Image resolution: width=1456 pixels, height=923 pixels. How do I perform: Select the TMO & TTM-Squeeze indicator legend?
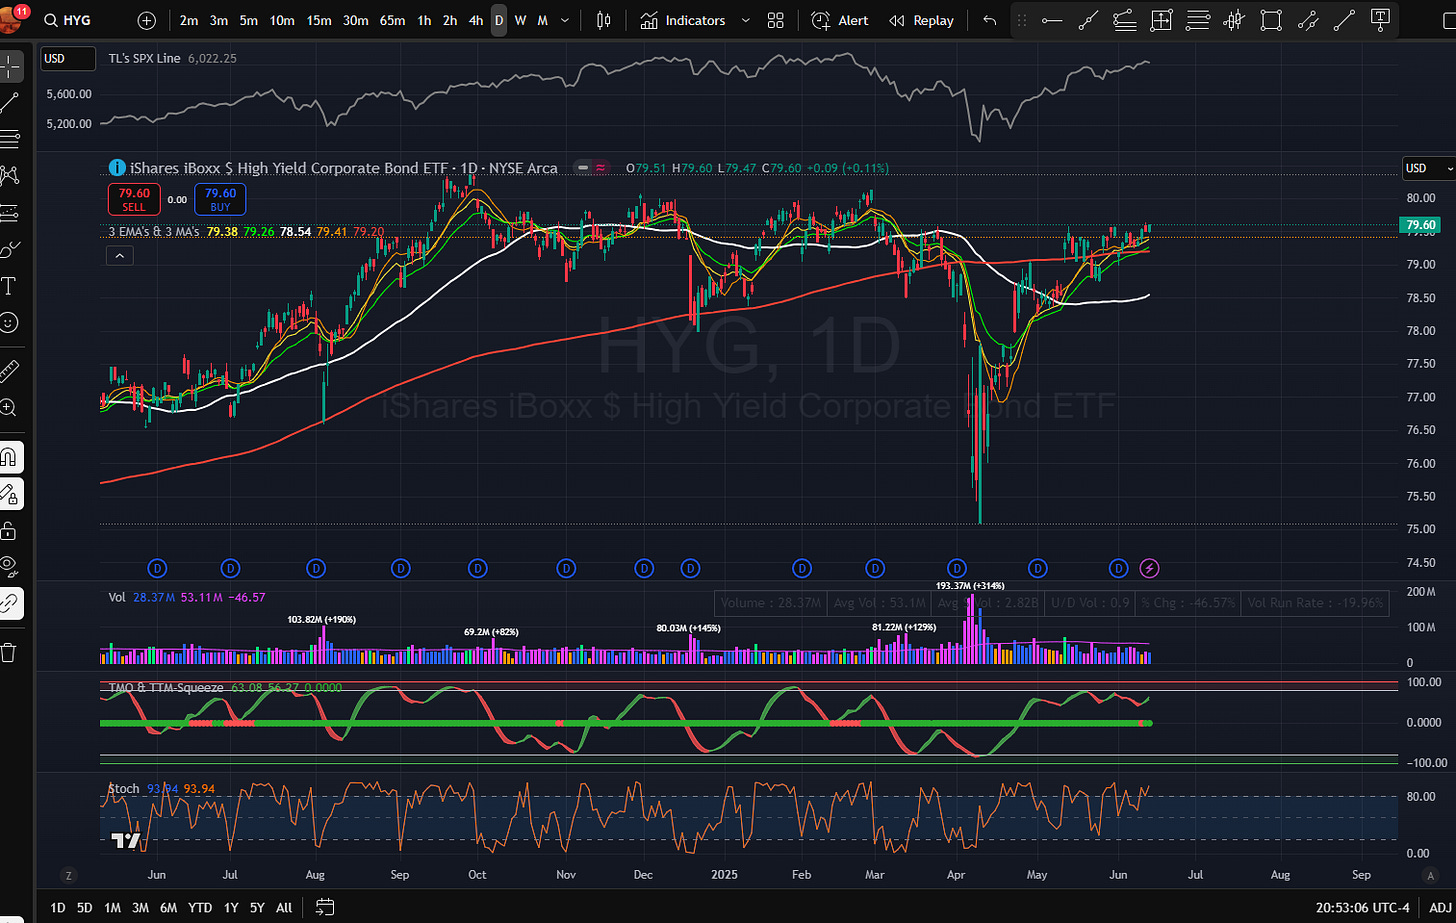click(x=166, y=688)
